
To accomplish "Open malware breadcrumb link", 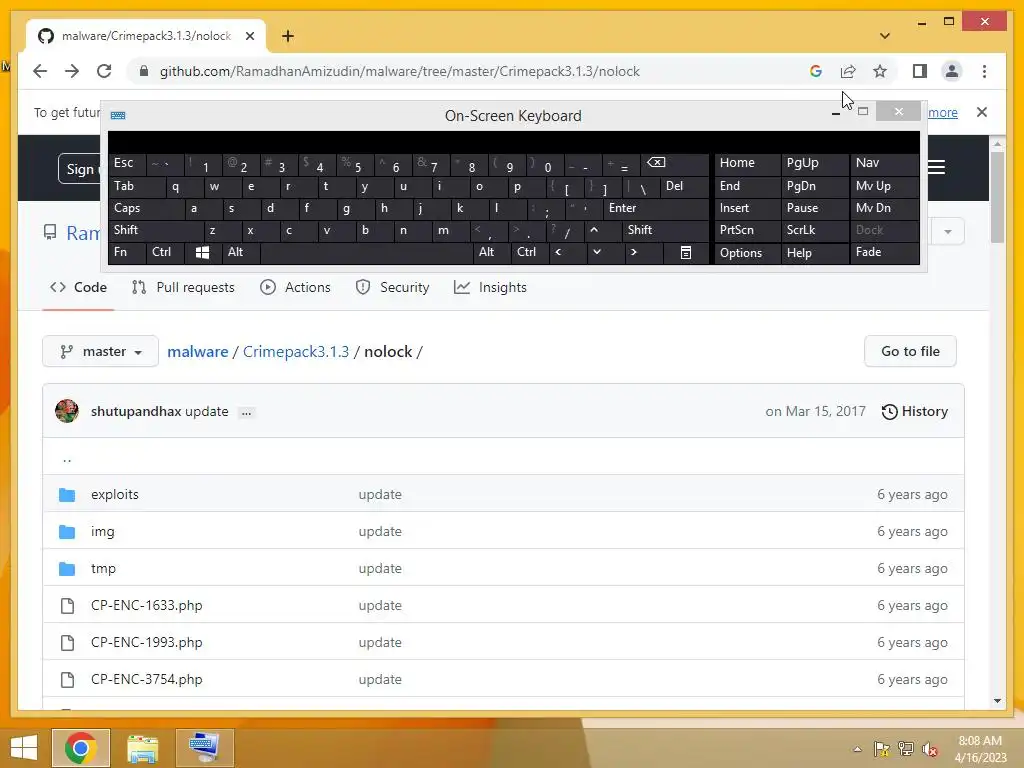I will 198,351.
